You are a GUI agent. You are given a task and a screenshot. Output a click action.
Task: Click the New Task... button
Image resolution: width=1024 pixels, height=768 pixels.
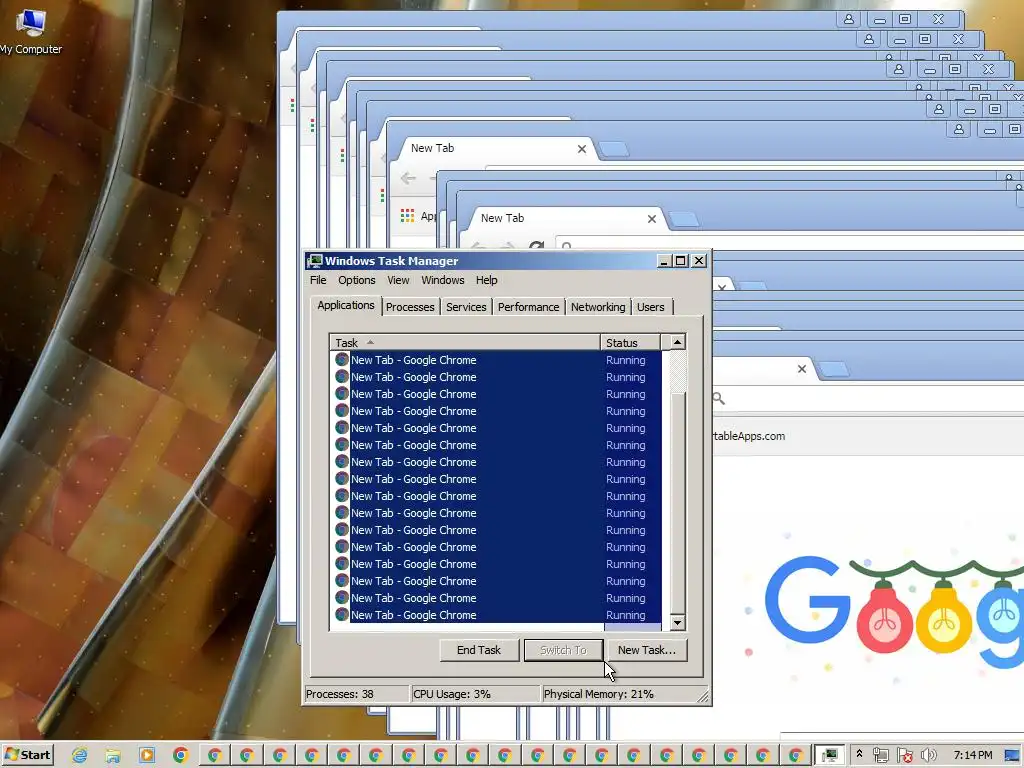tap(647, 650)
